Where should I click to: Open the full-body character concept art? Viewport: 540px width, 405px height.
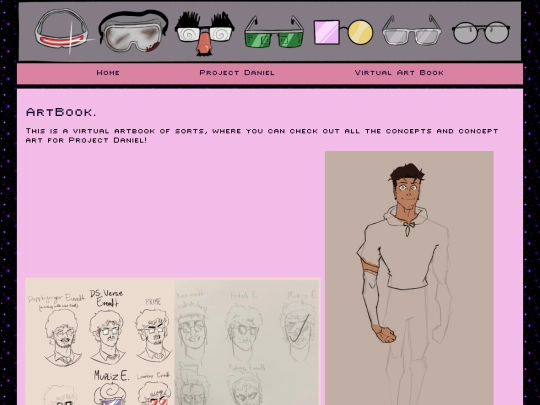tap(409, 278)
